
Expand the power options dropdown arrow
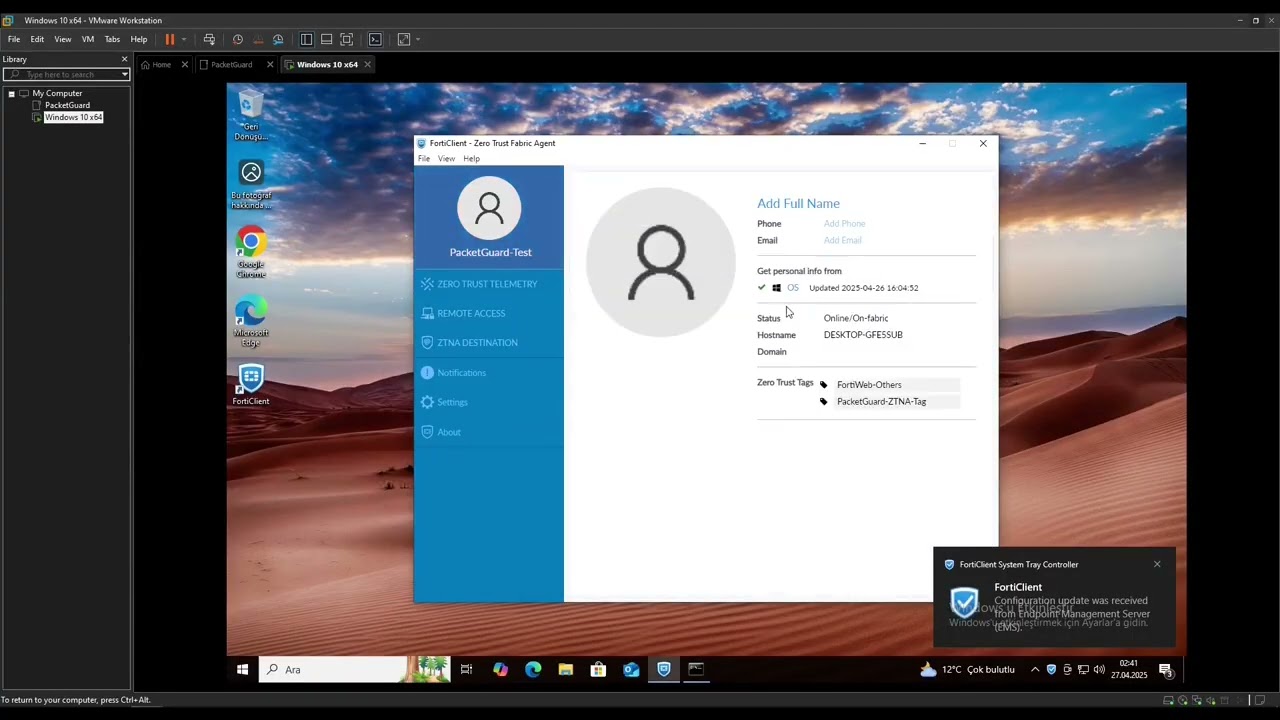pos(183,39)
